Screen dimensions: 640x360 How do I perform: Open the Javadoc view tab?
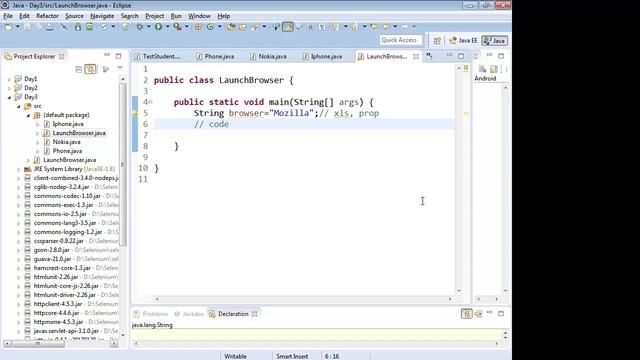tap(189, 314)
